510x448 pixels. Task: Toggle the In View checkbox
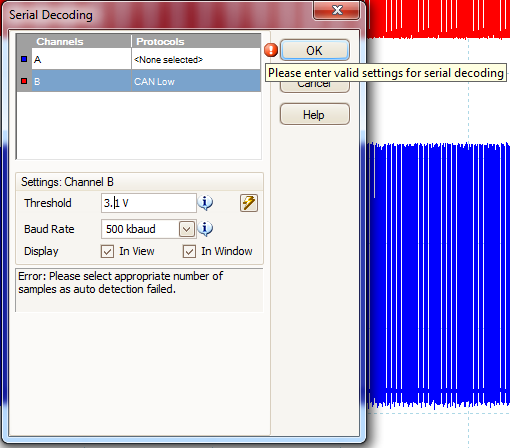pos(107,251)
